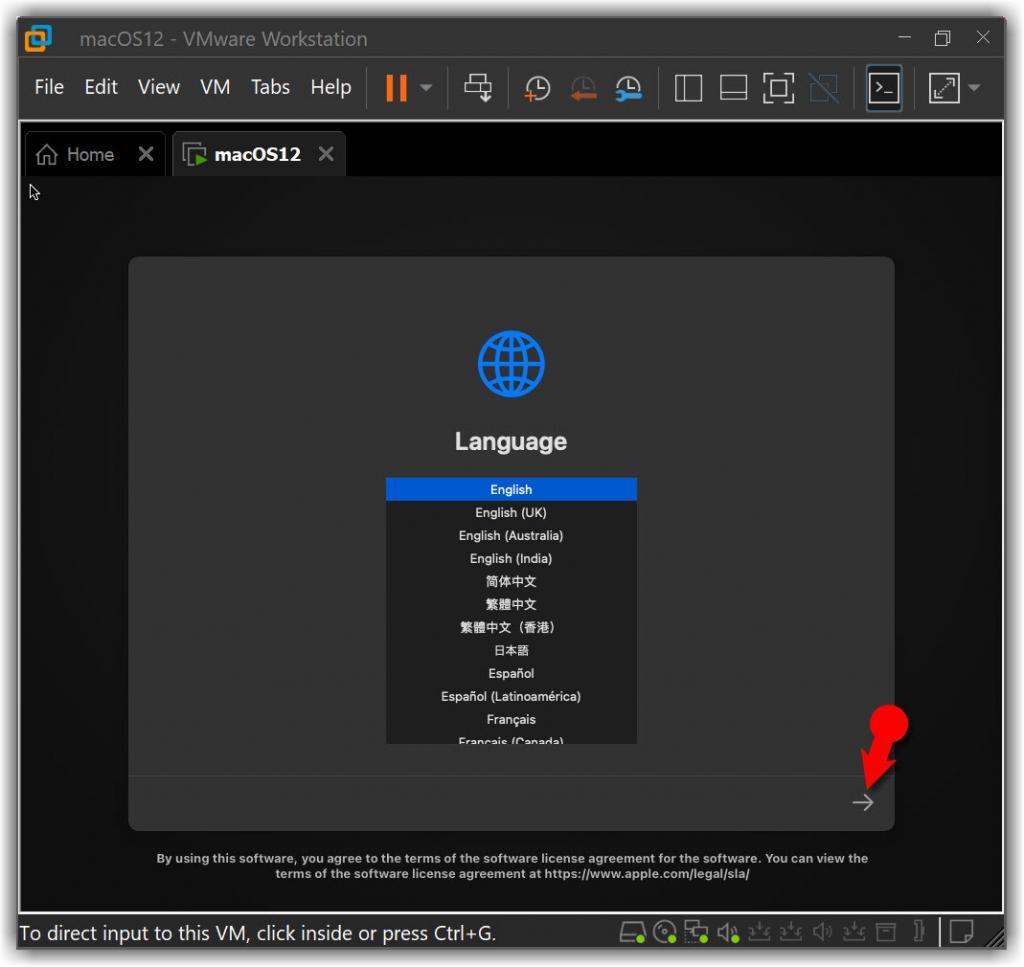Screen dimensions: 1024x967
Task: Enter full screen mode
Action: [x=778, y=88]
